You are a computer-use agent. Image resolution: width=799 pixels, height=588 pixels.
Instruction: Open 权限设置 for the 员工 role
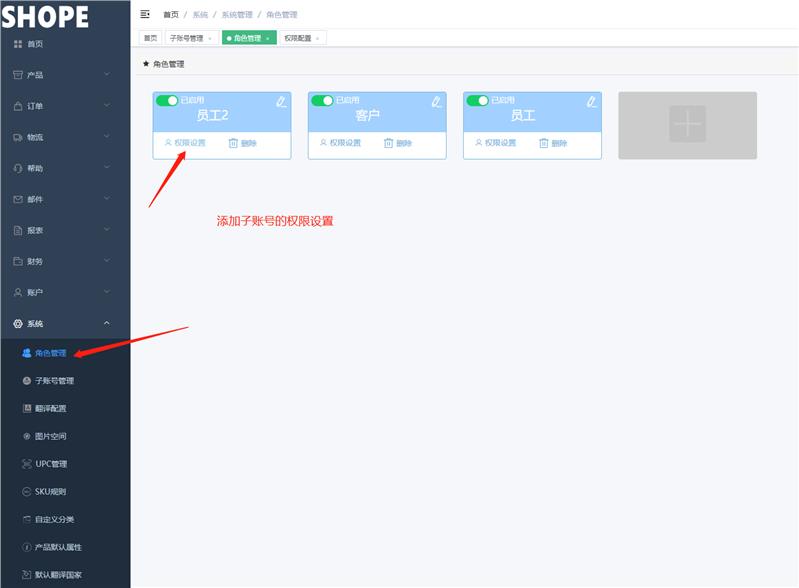(496, 143)
